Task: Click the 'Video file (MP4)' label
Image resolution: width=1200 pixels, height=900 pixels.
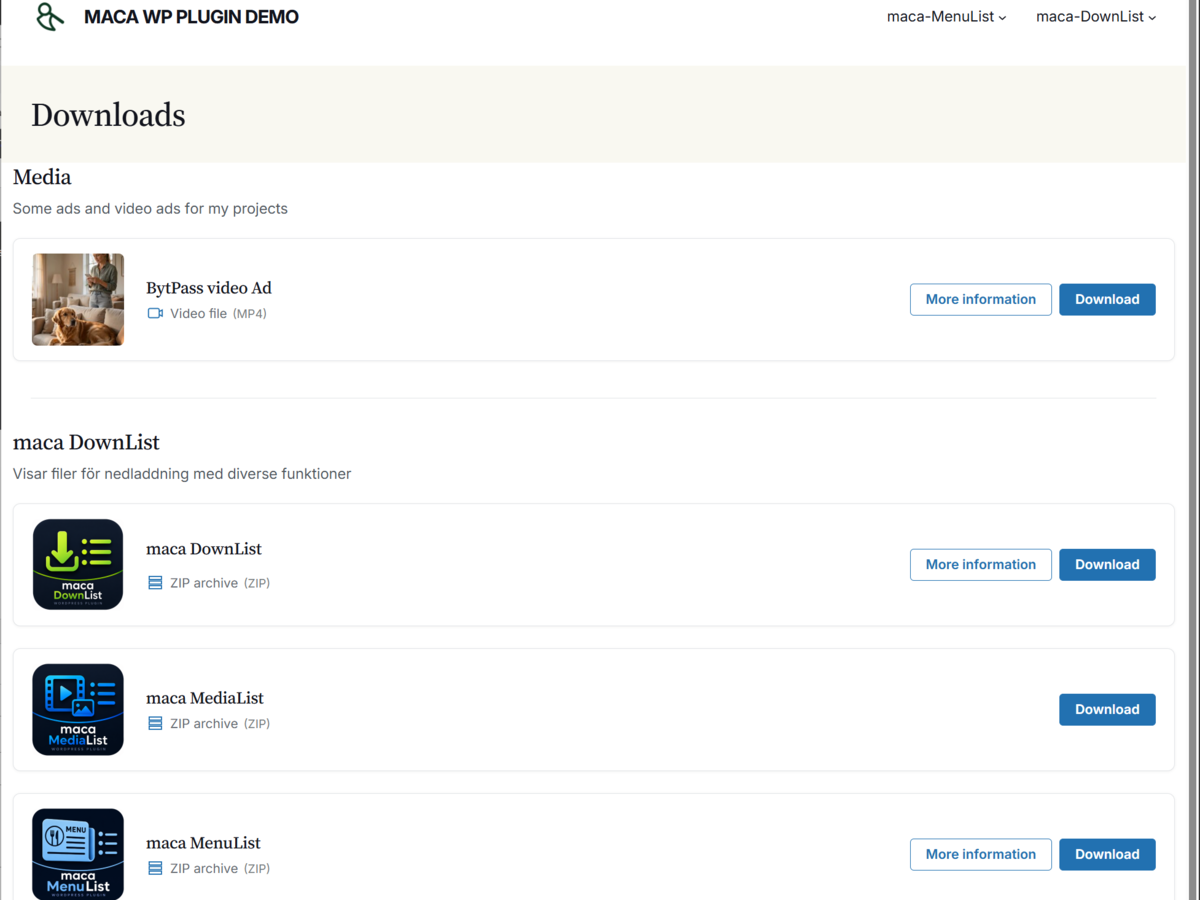Action: (218, 313)
